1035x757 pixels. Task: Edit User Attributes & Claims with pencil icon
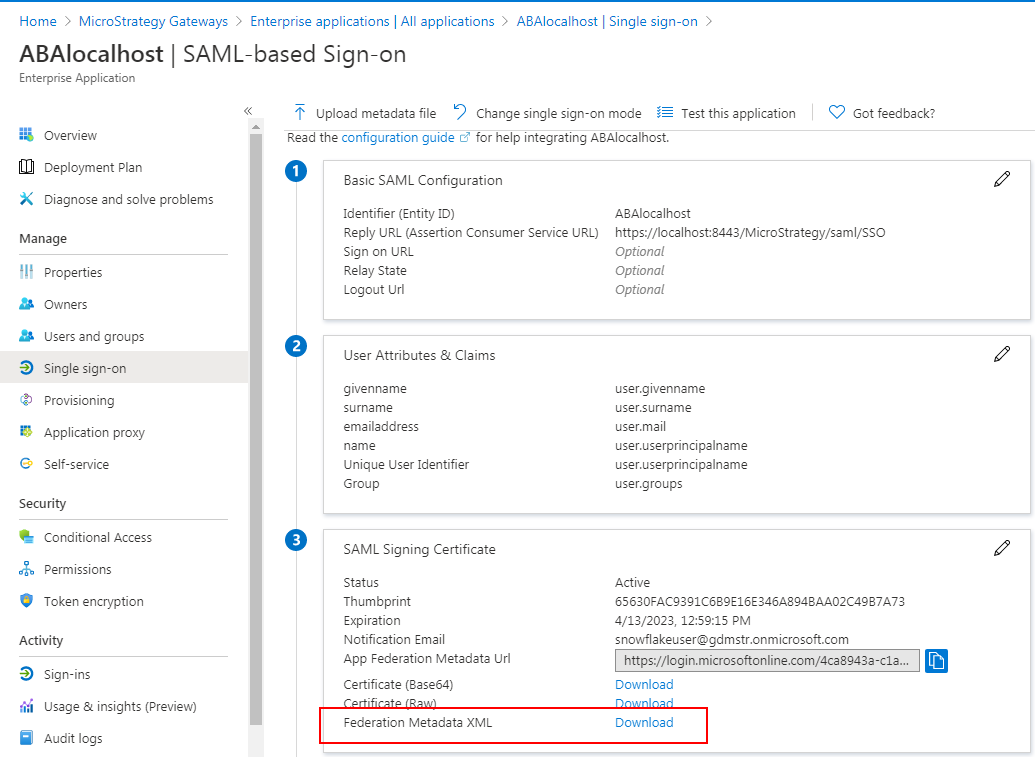pyautogui.click(x=1001, y=354)
